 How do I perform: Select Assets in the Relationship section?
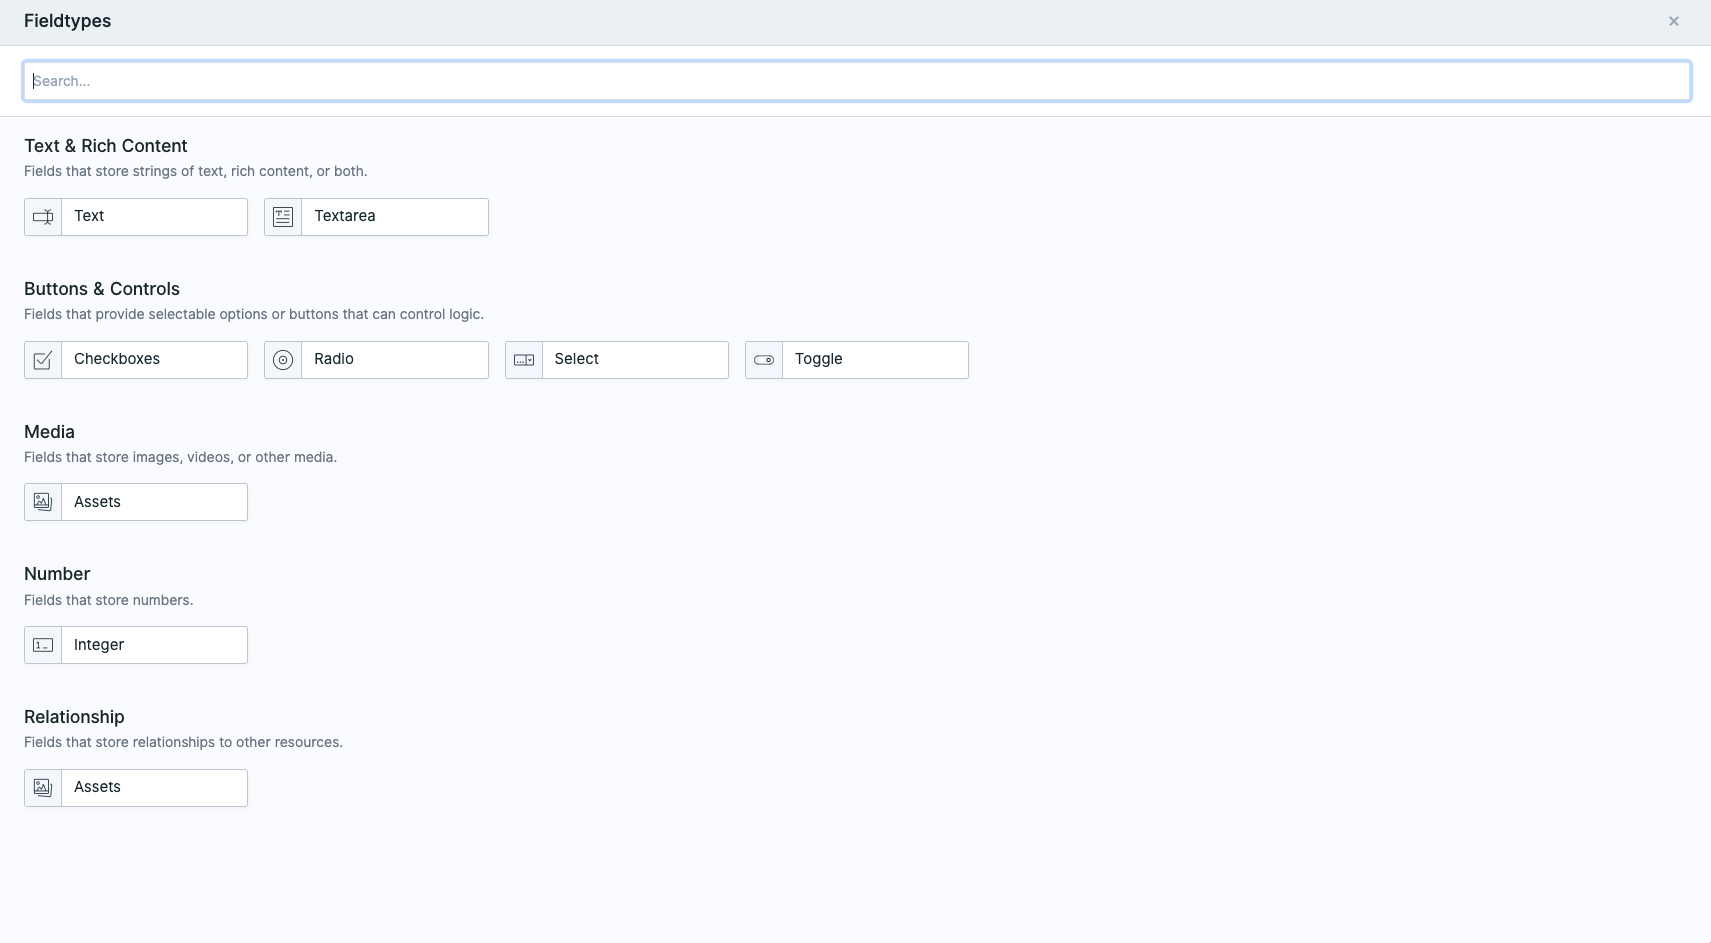tap(136, 788)
